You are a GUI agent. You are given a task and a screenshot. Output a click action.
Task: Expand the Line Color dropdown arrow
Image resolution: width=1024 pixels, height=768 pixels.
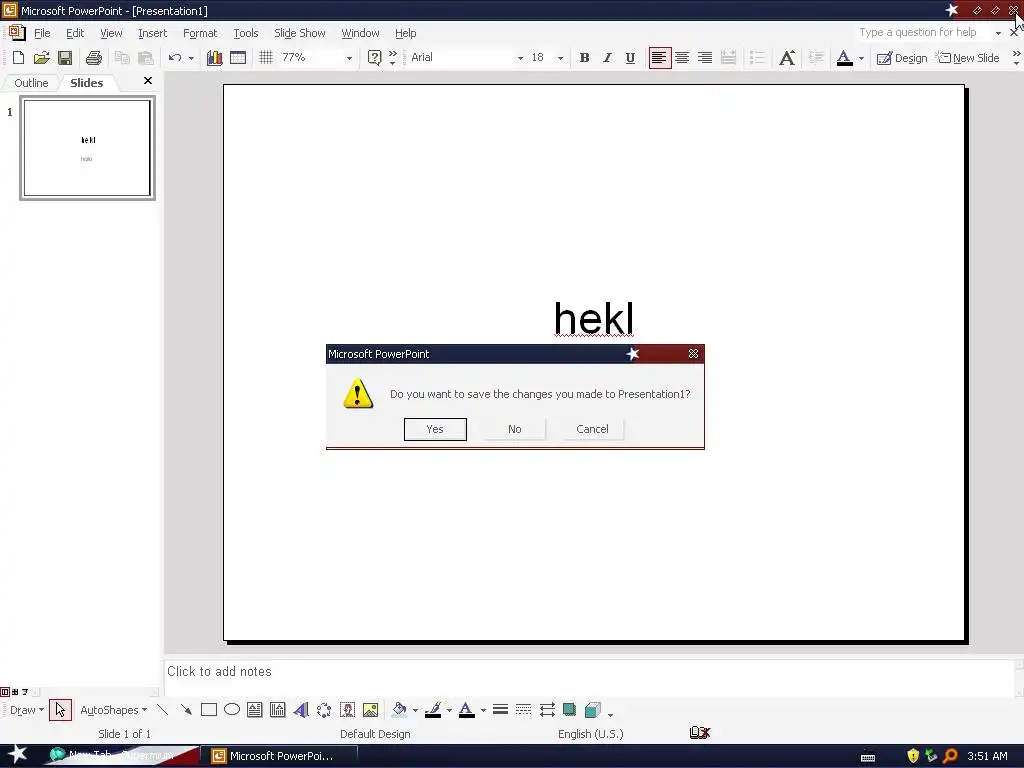449,710
